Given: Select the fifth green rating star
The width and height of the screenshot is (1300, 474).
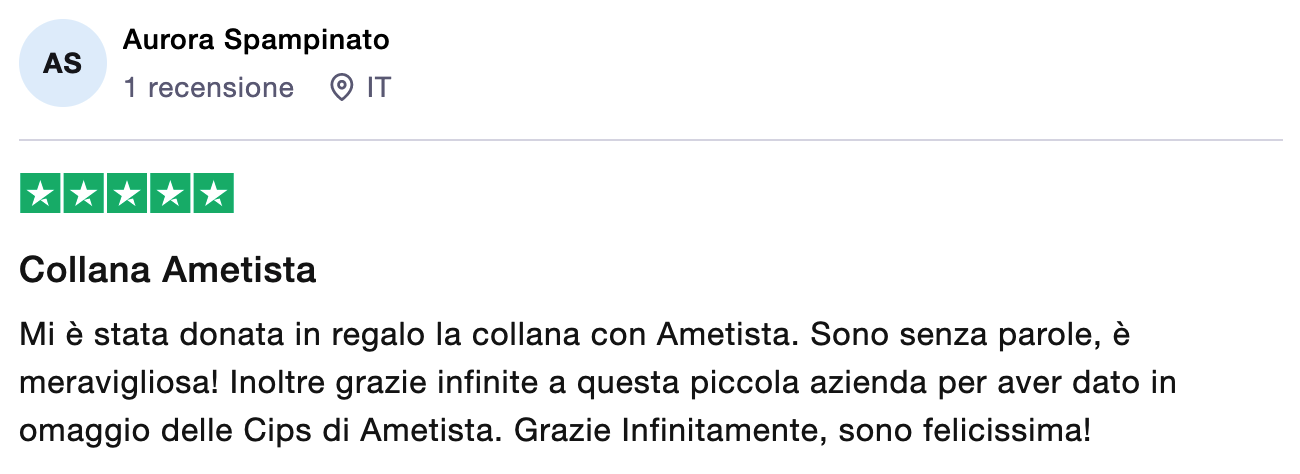Looking at the screenshot, I should coord(213,194).
